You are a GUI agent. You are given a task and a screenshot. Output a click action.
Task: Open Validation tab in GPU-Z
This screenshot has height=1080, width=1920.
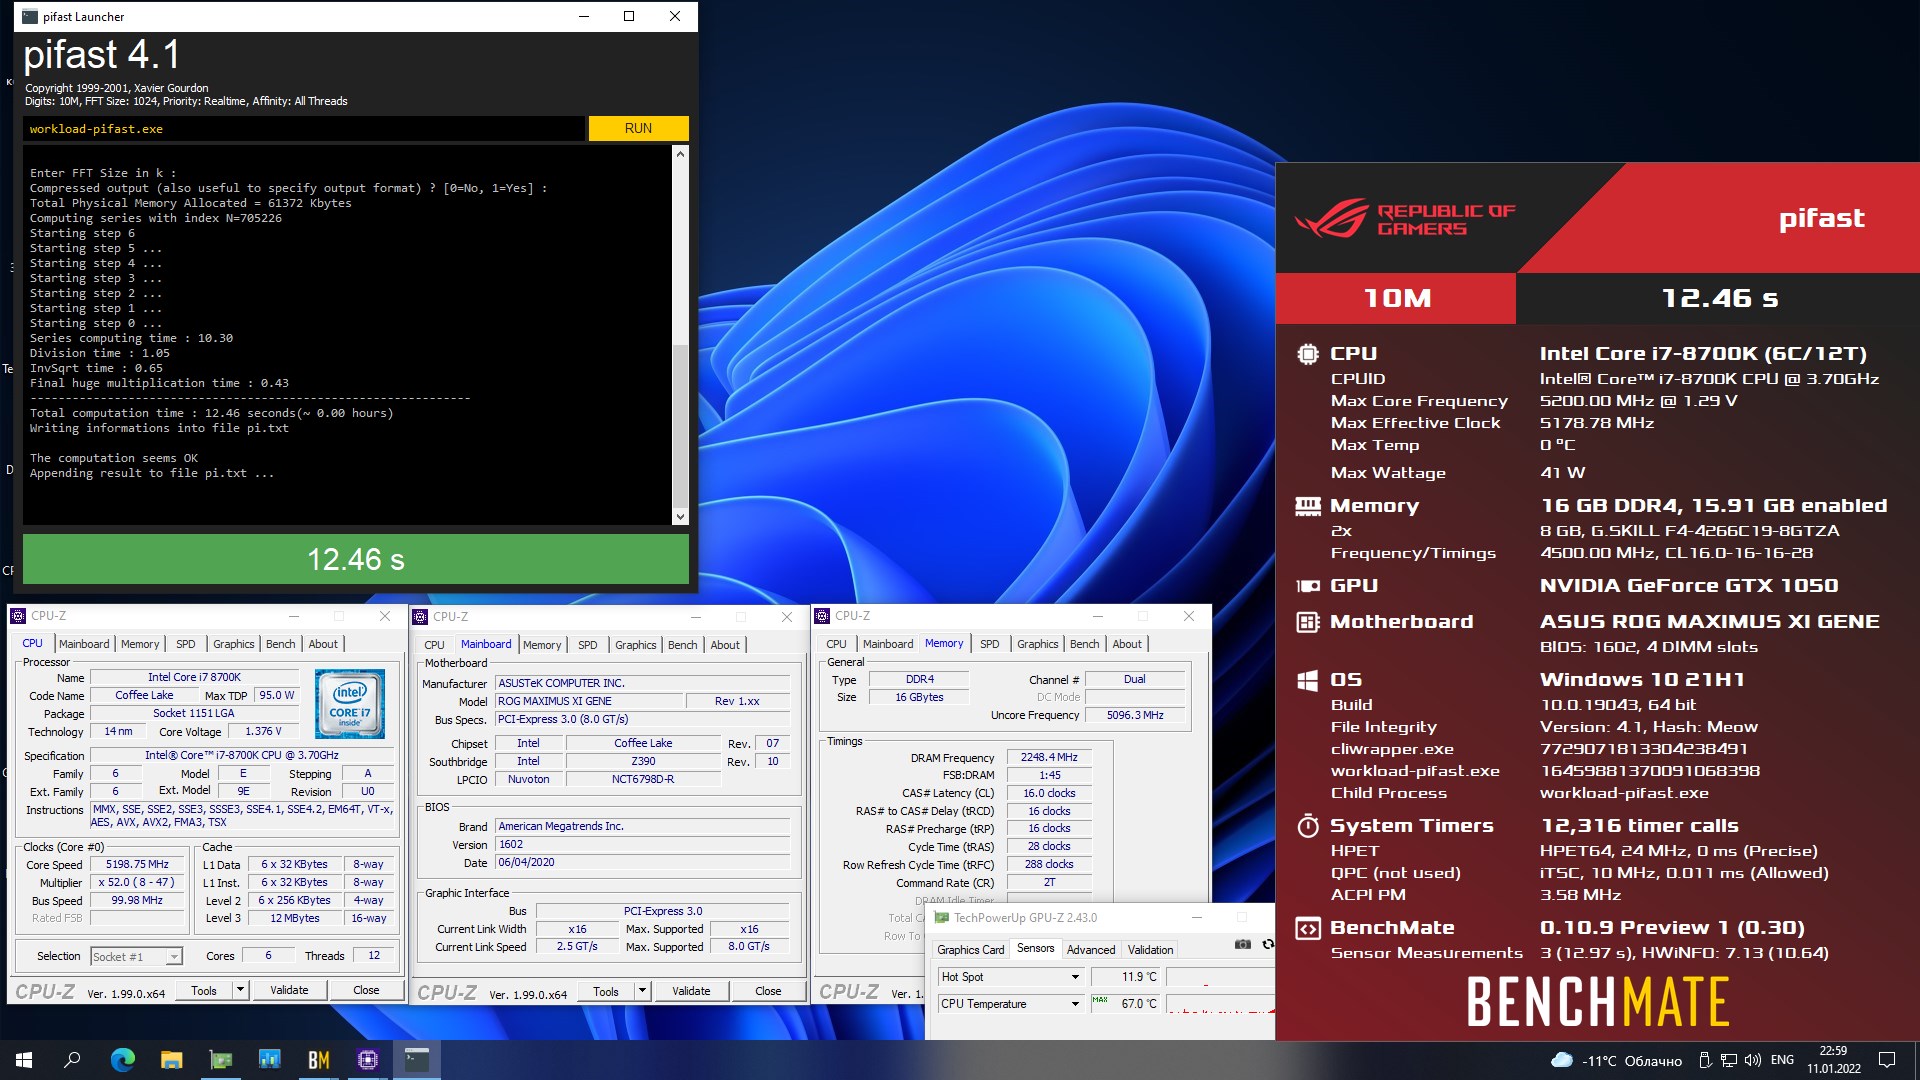(x=1150, y=949)
